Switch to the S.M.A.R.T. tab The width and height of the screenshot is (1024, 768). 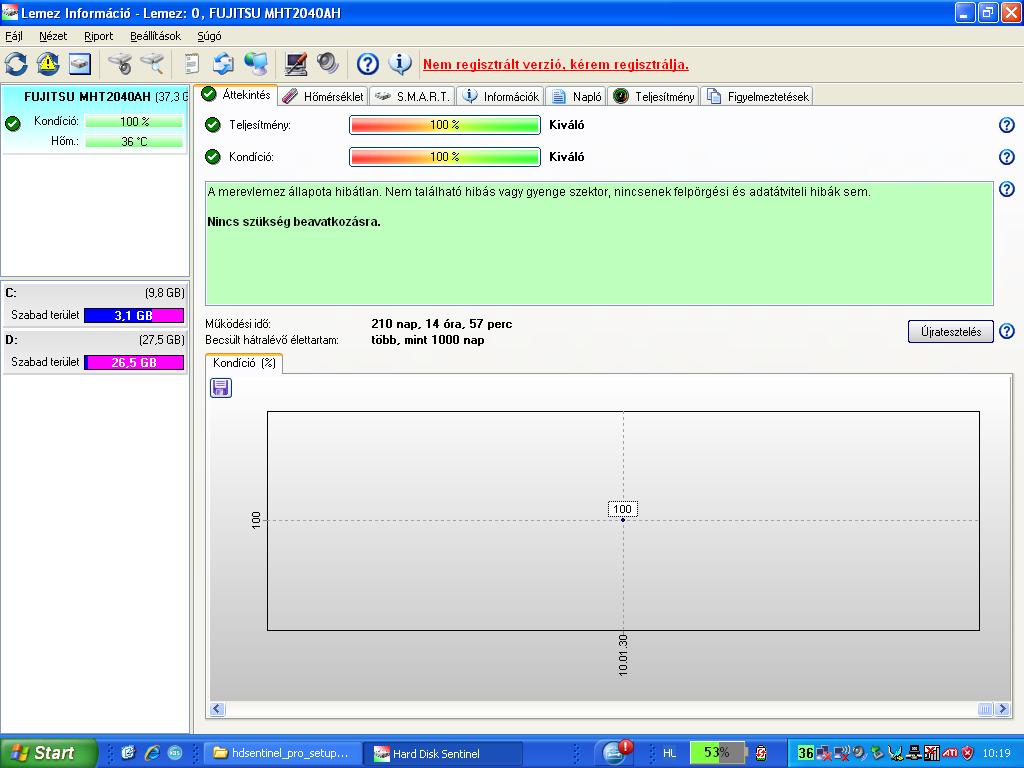tap(412, 97)
